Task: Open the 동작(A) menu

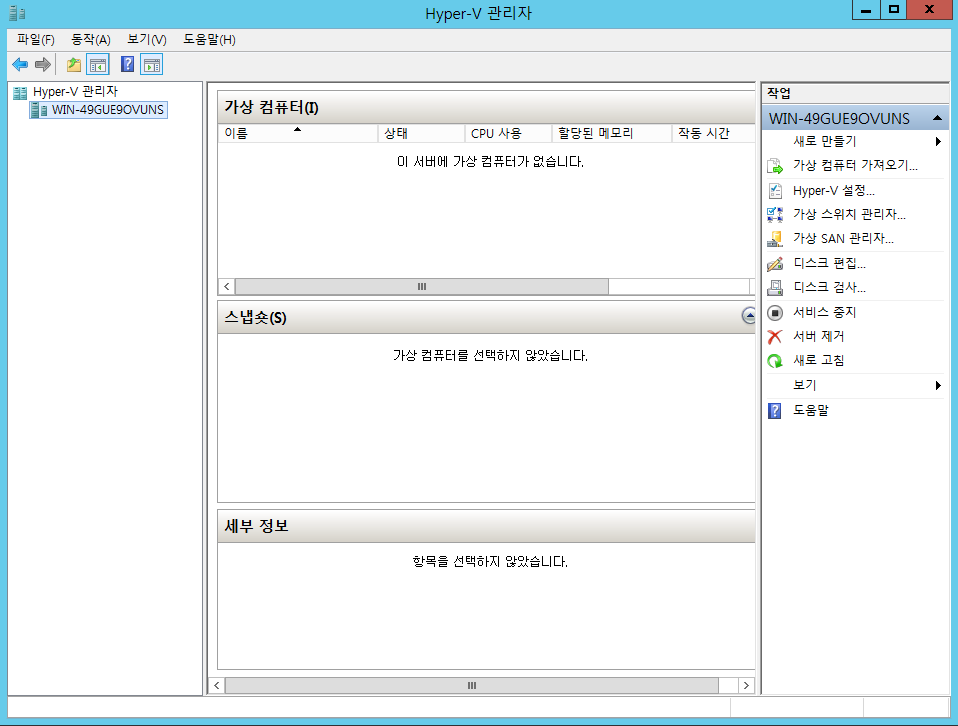Action: click(90, 40)
